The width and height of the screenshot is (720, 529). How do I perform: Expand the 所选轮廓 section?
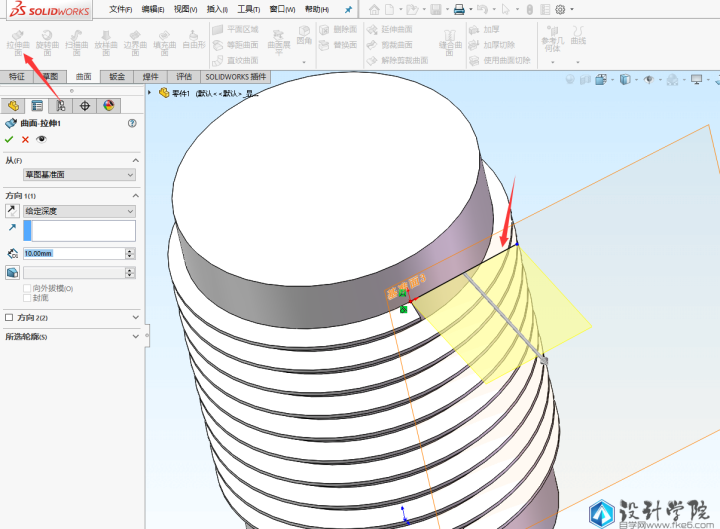tap(135, 336)
